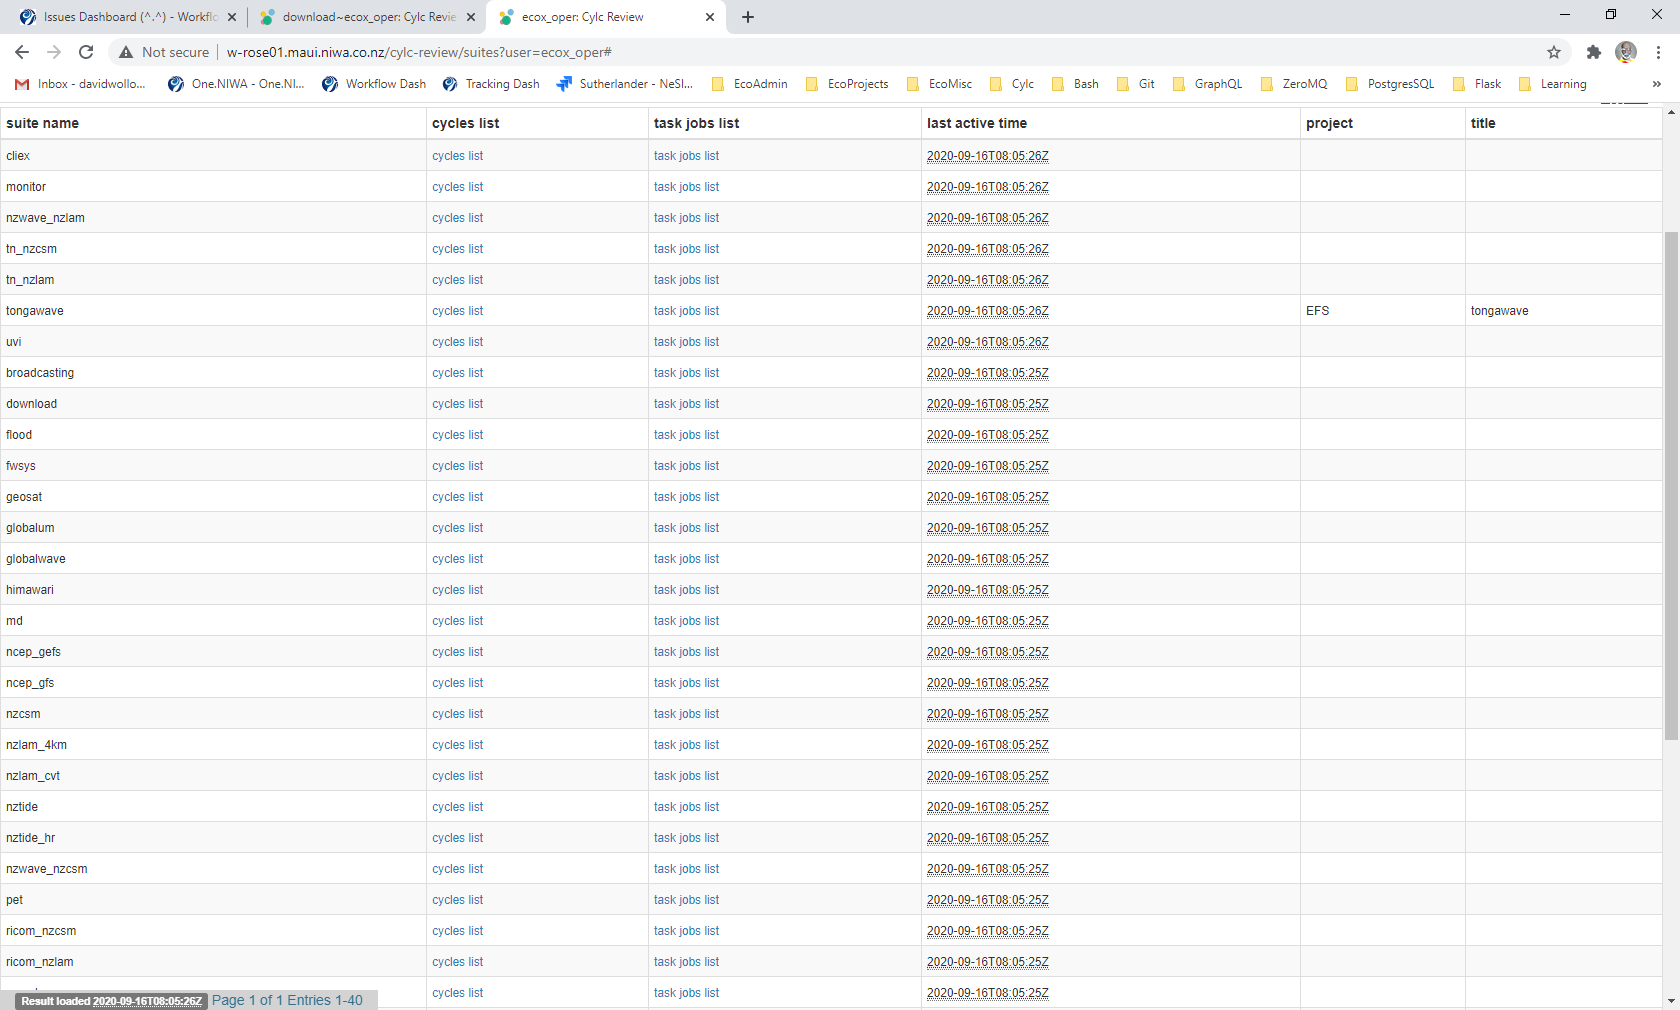Select the broadcasting row's last active time
This screenshot has height=1010, width=1680.
pyautogui.click(x=987, y=373)
